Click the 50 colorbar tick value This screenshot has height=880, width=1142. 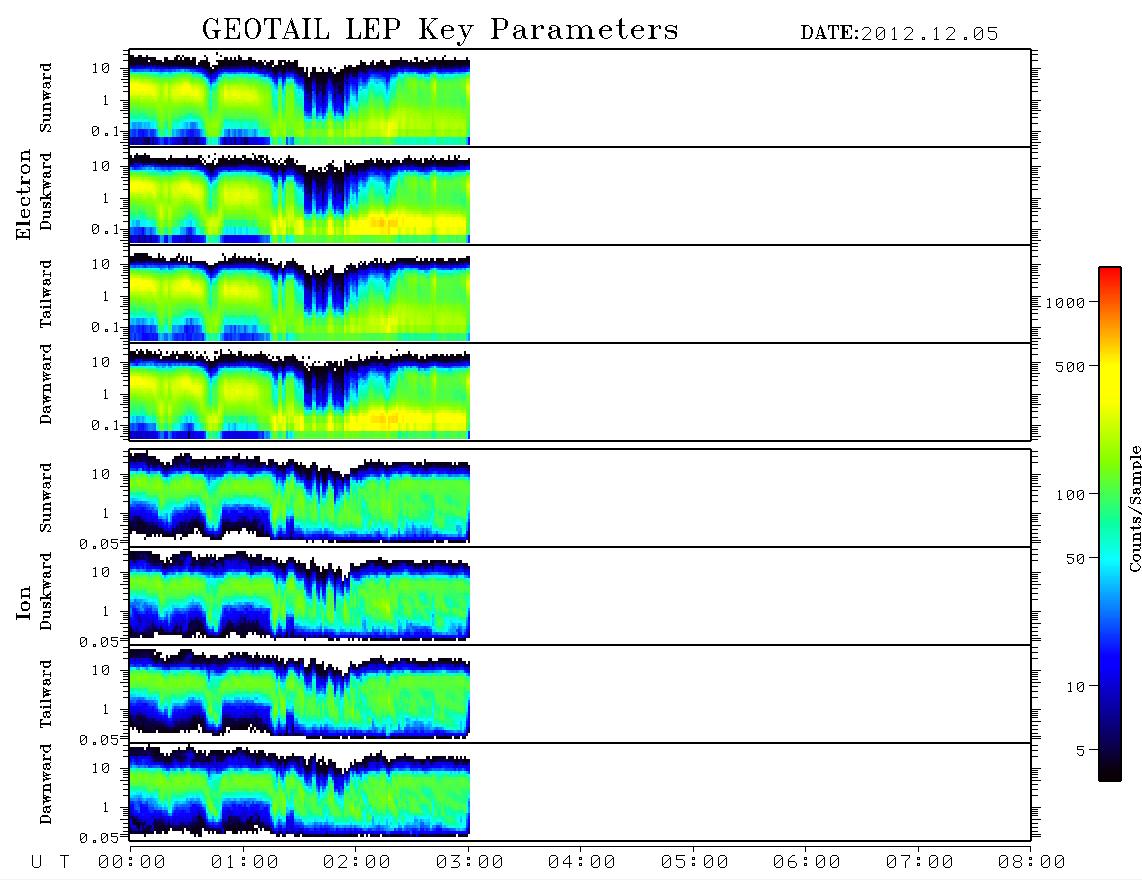point(1075,559)
